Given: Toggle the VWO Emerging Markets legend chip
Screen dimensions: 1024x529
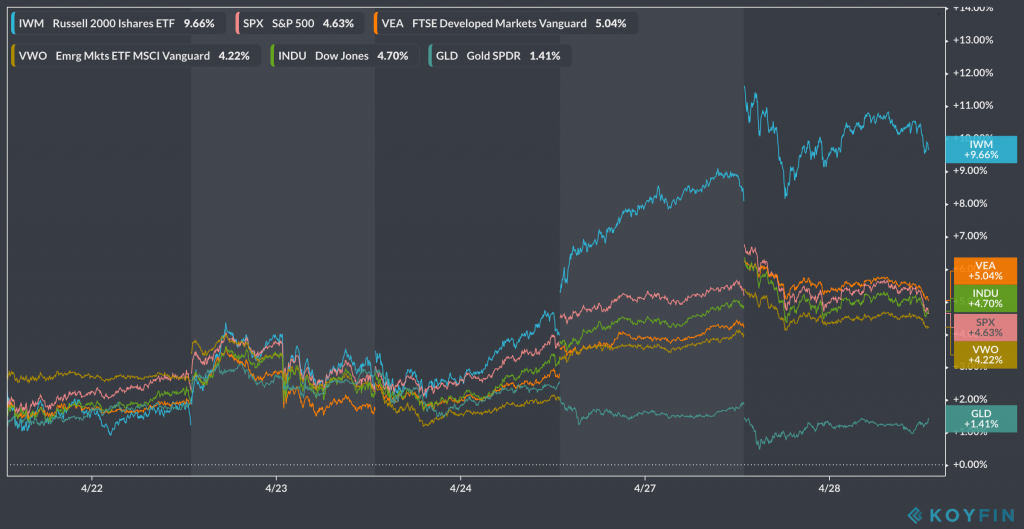Looking at the screenshot, I should point(134,56).
